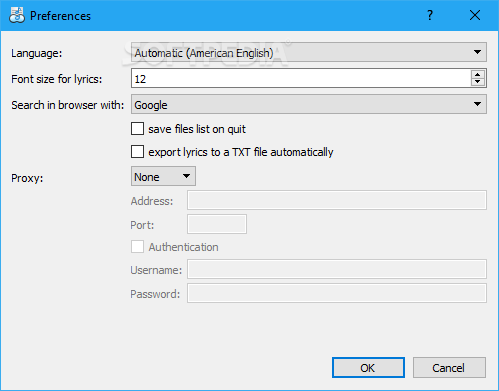Toggle the Authentication checkbox
499x391 pixels.
(137, 247)
